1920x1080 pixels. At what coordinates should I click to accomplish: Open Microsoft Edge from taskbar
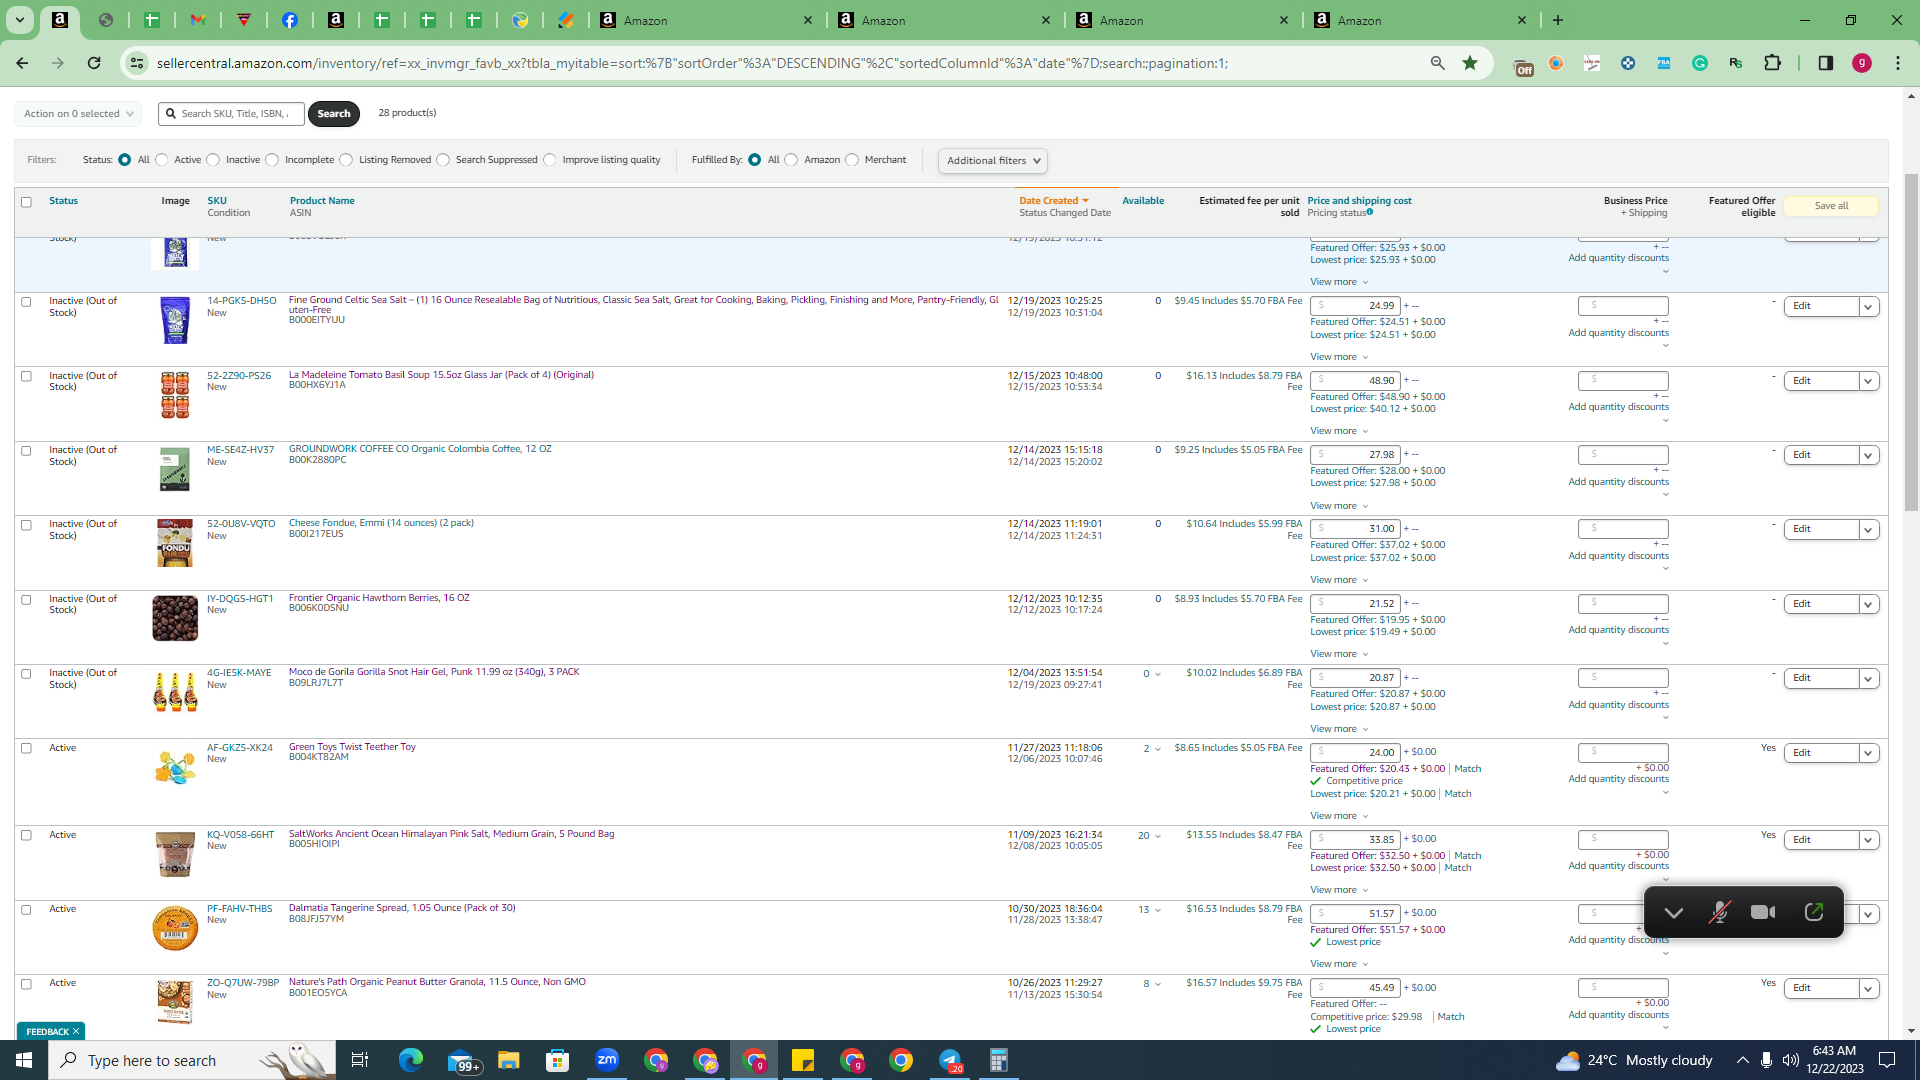click(411, 1060)
